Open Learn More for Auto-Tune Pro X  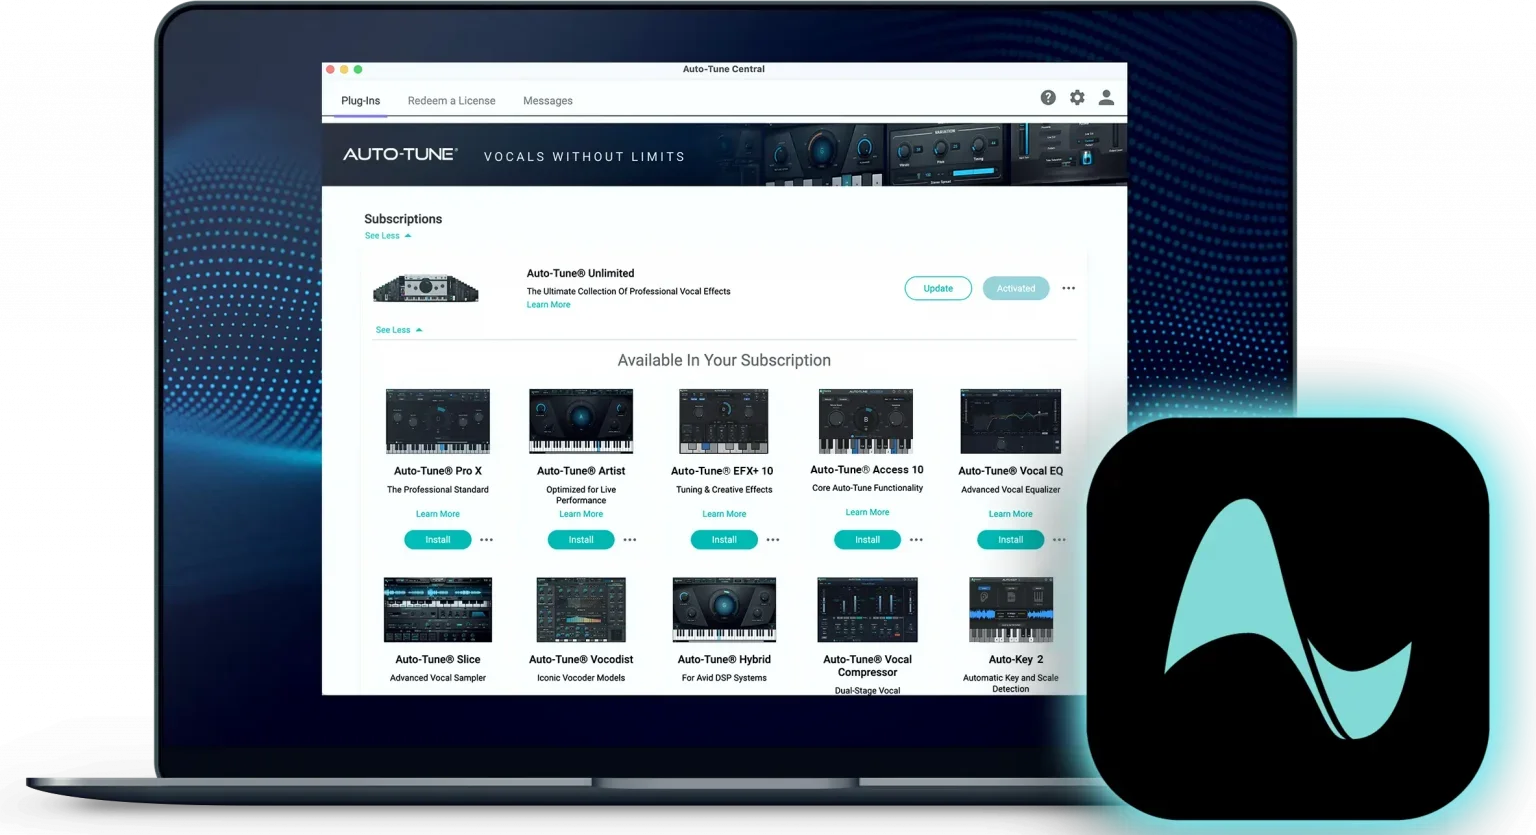(x=438, y=514)
